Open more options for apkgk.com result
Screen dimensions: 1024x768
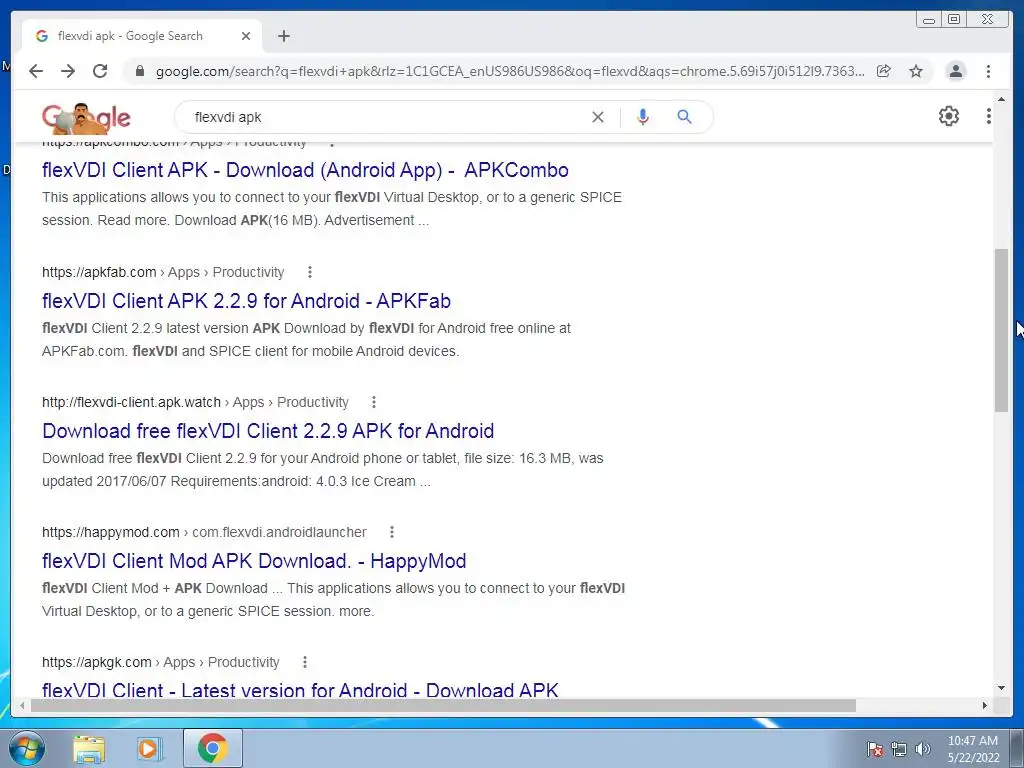pos(304,662)
